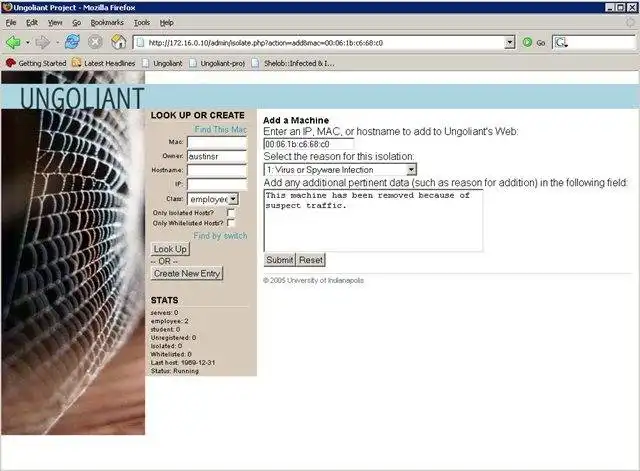Check the Only Isolated Hosts checkbox
Image resolution: width=640 pixels, height=471 pixels.
pyautogui.click(x=231, y=213)
